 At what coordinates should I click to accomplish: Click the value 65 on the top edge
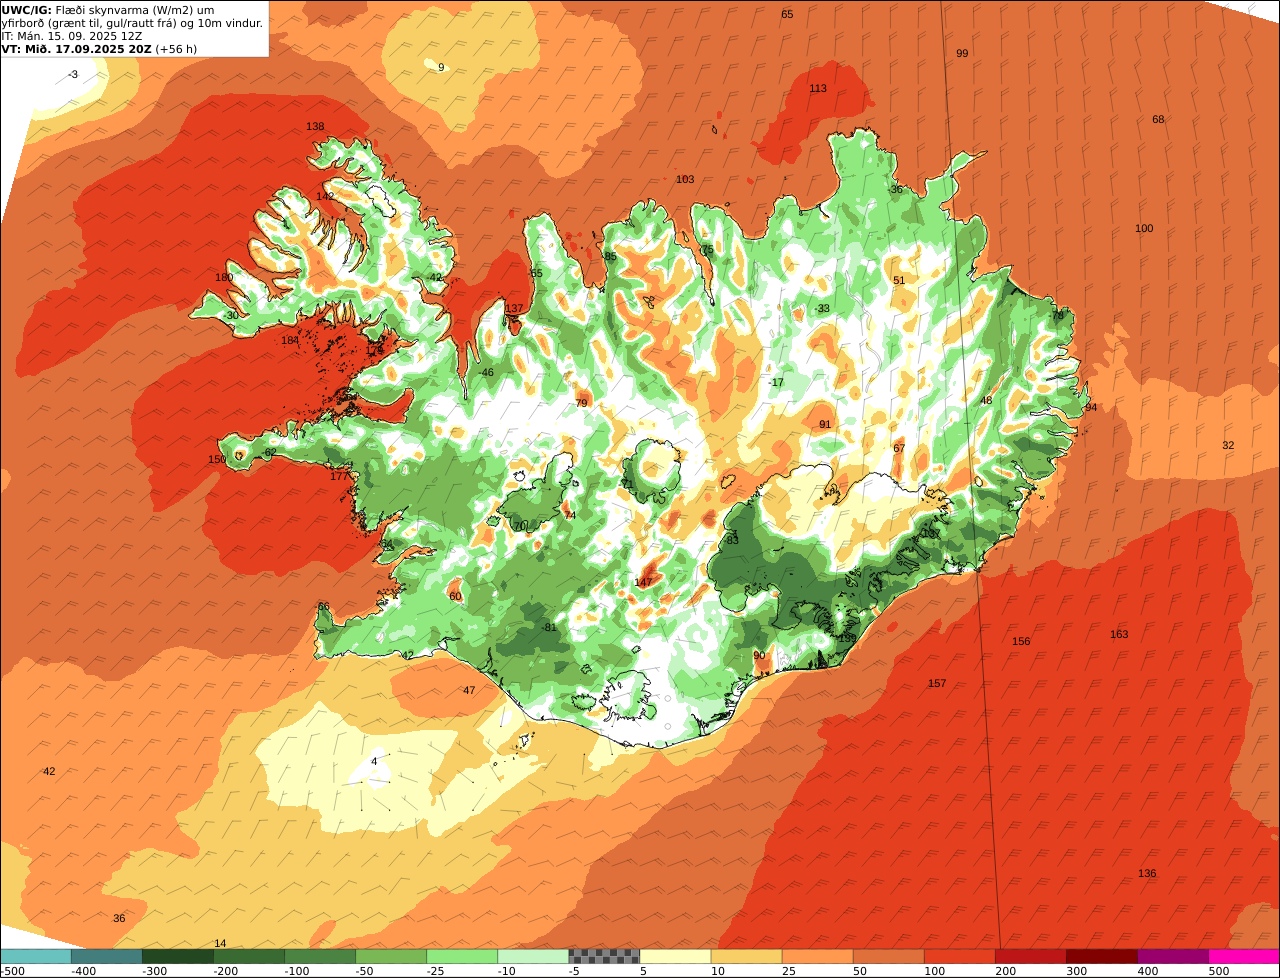click(787, 14)
